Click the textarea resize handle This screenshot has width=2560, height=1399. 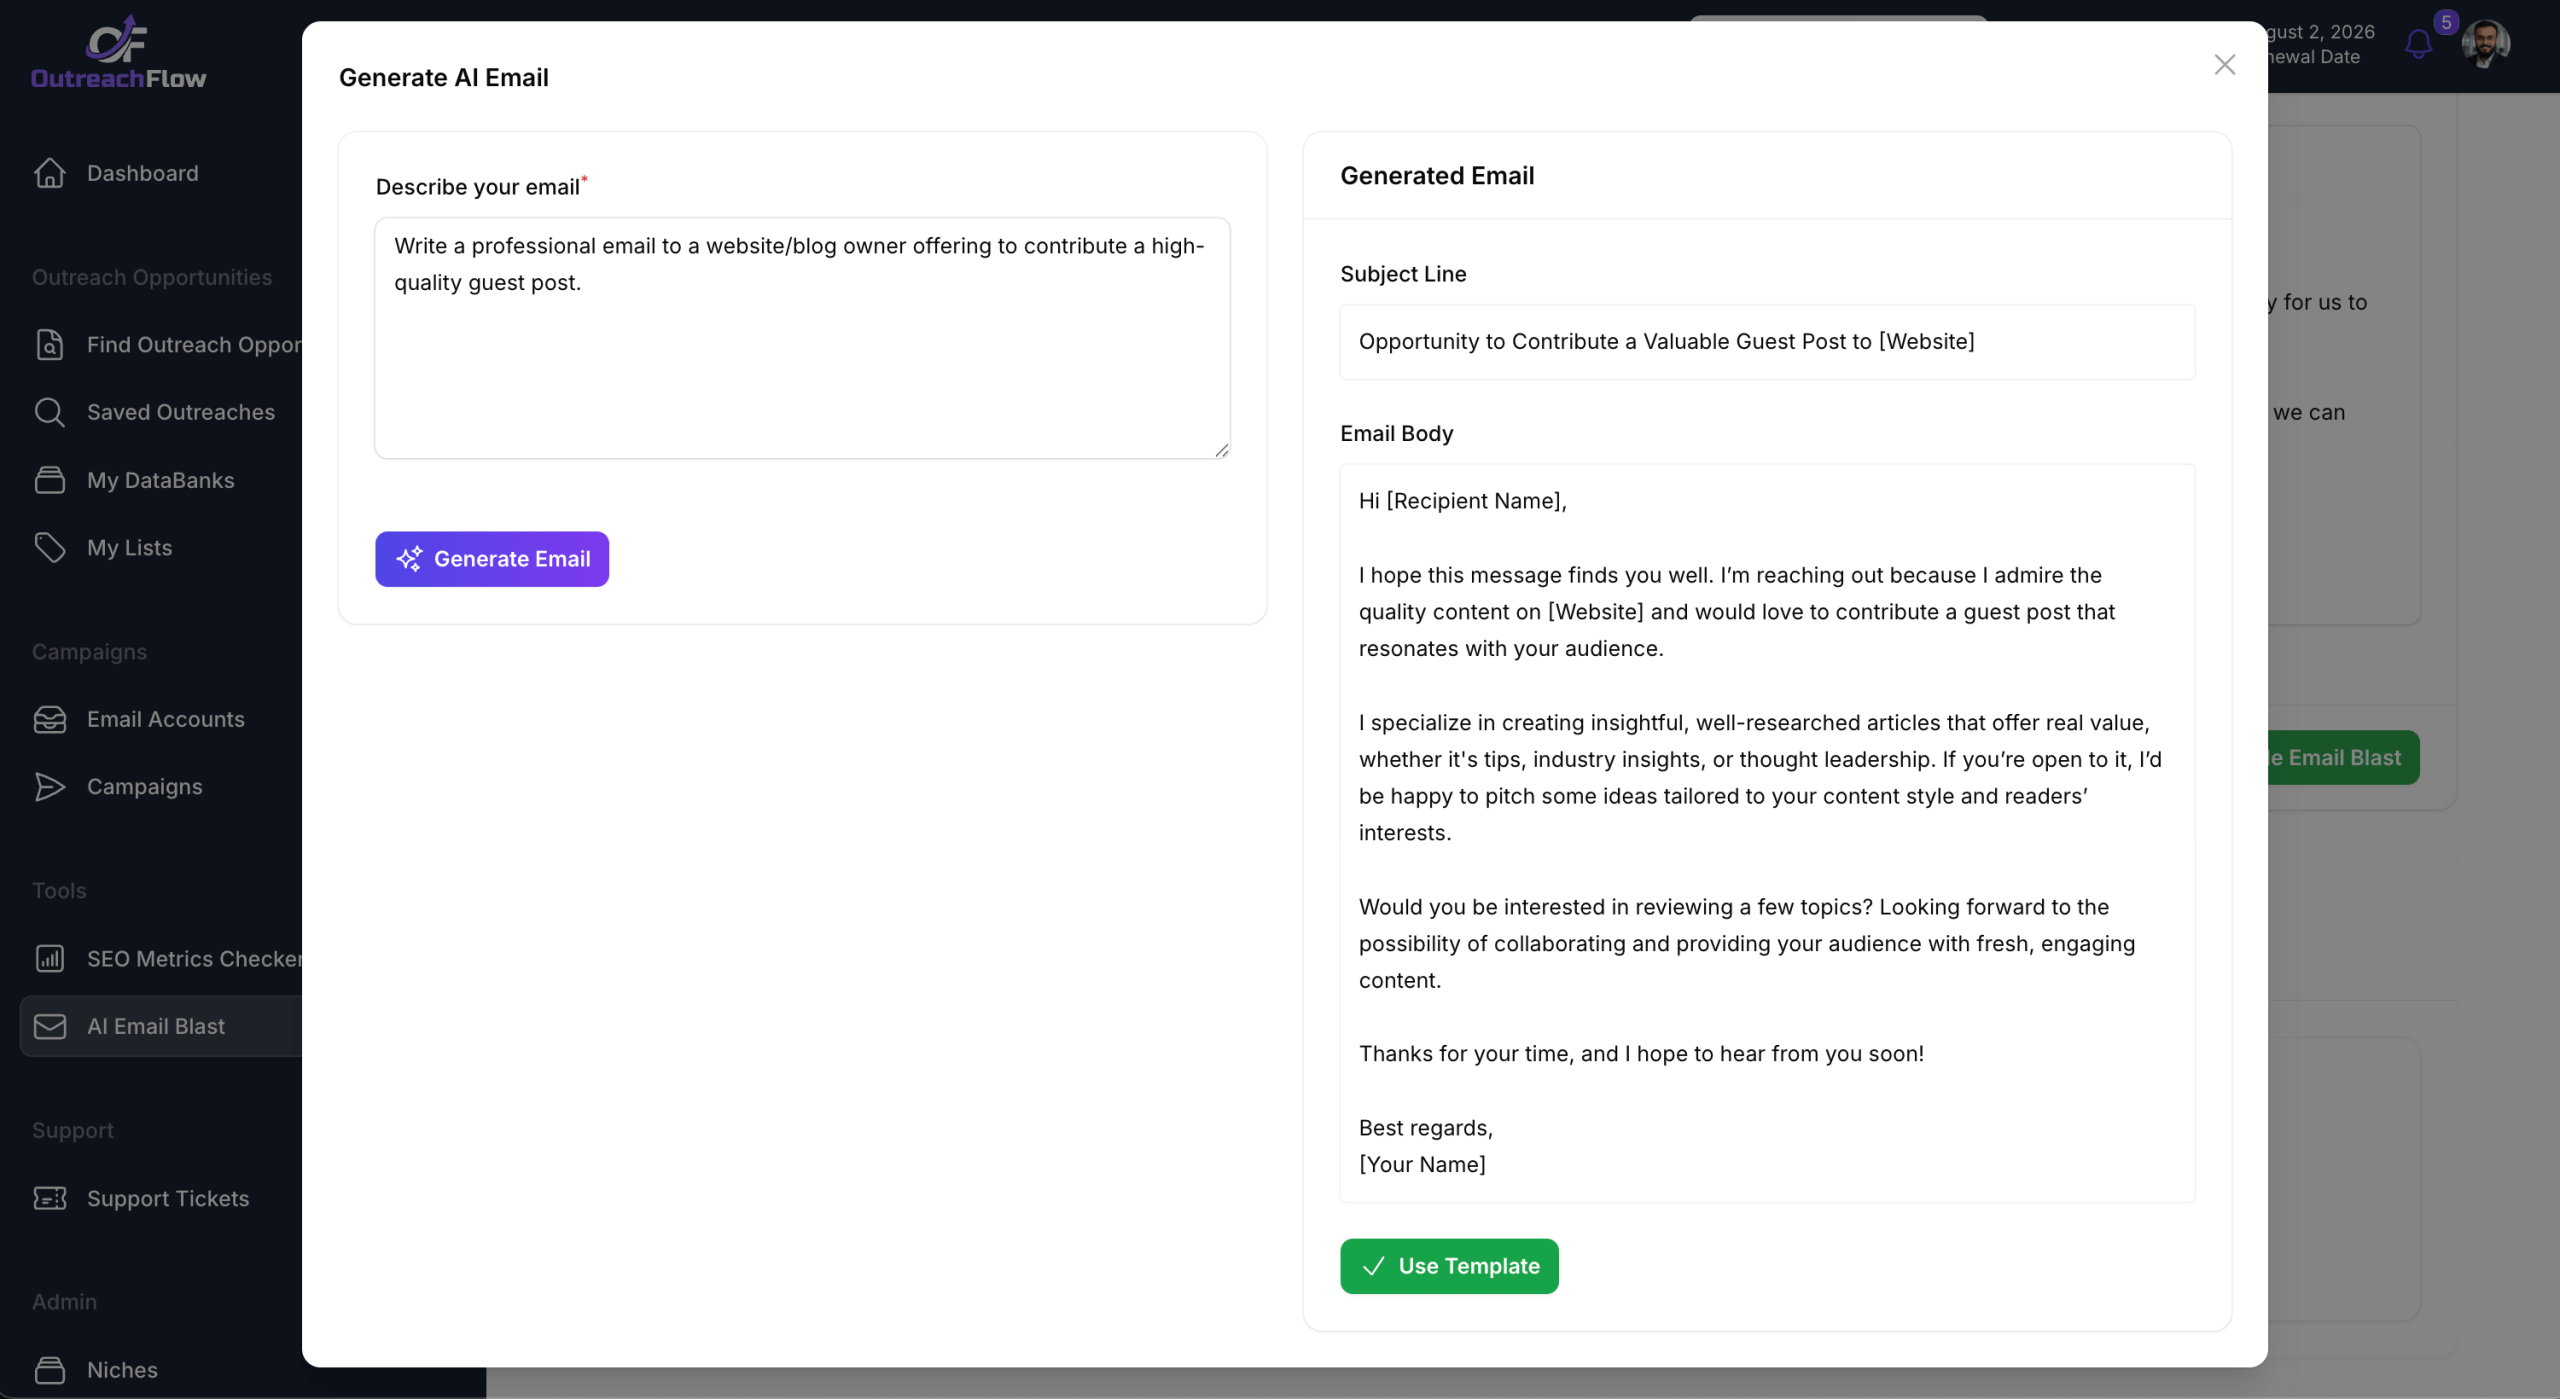1222,451
